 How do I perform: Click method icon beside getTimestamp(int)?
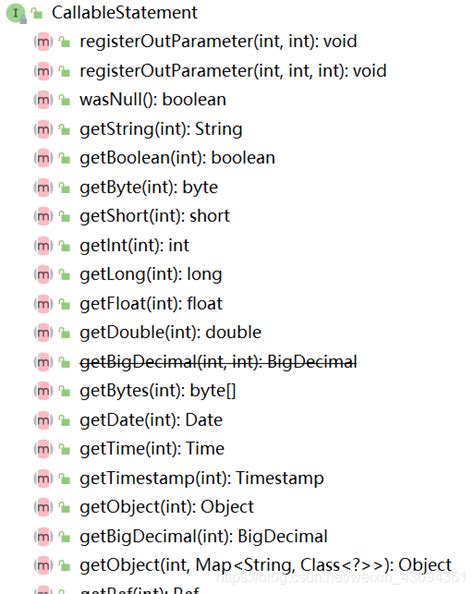tap(43, 479)
